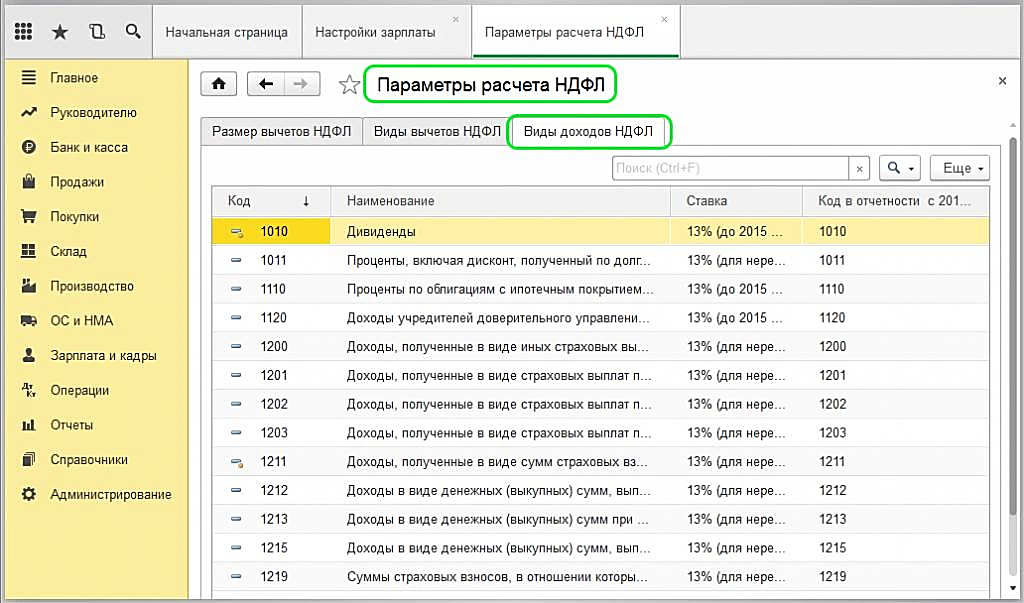1024x603 pixels.
Task: Select Суммы страховых взносов row name
Action: (500, 577)
